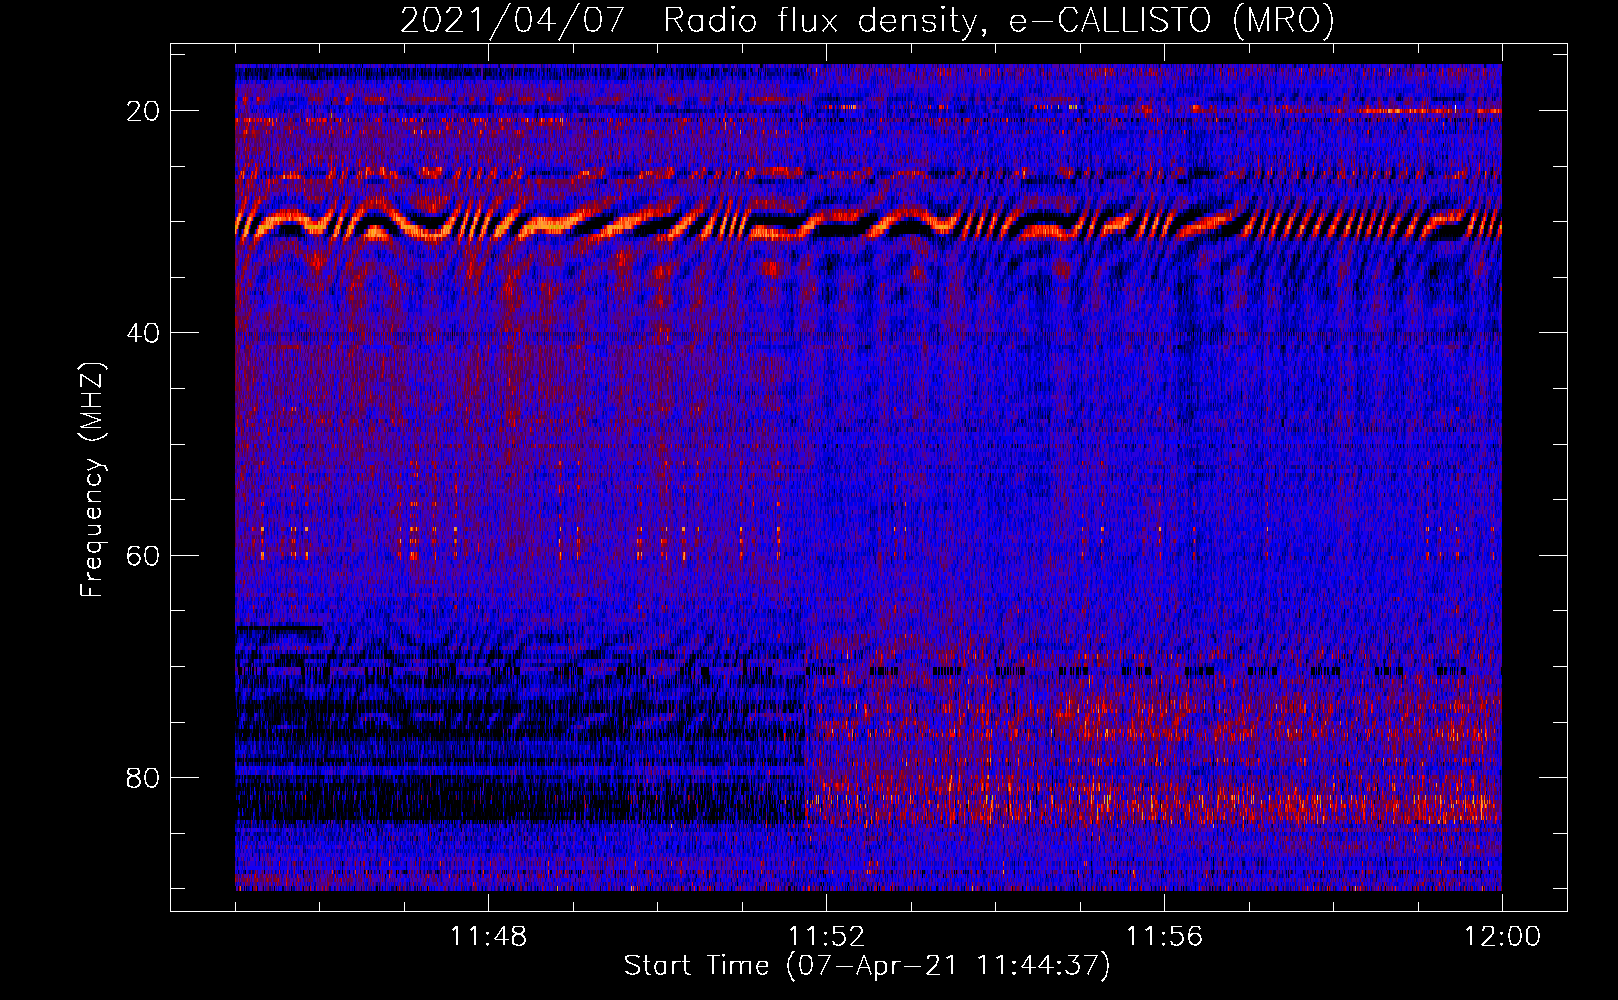
Task: Click the 60 MHz frequency tick label
Action: pos(143,555)
